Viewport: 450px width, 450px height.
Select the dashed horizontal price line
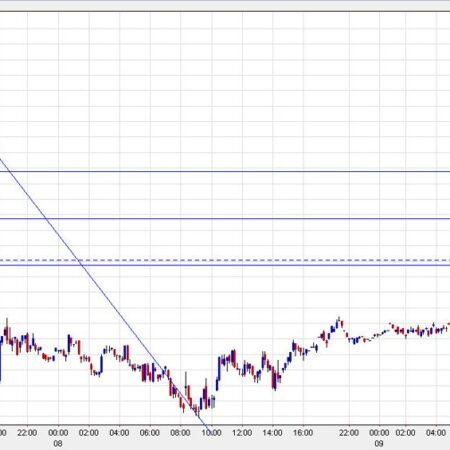coord(225,260)
